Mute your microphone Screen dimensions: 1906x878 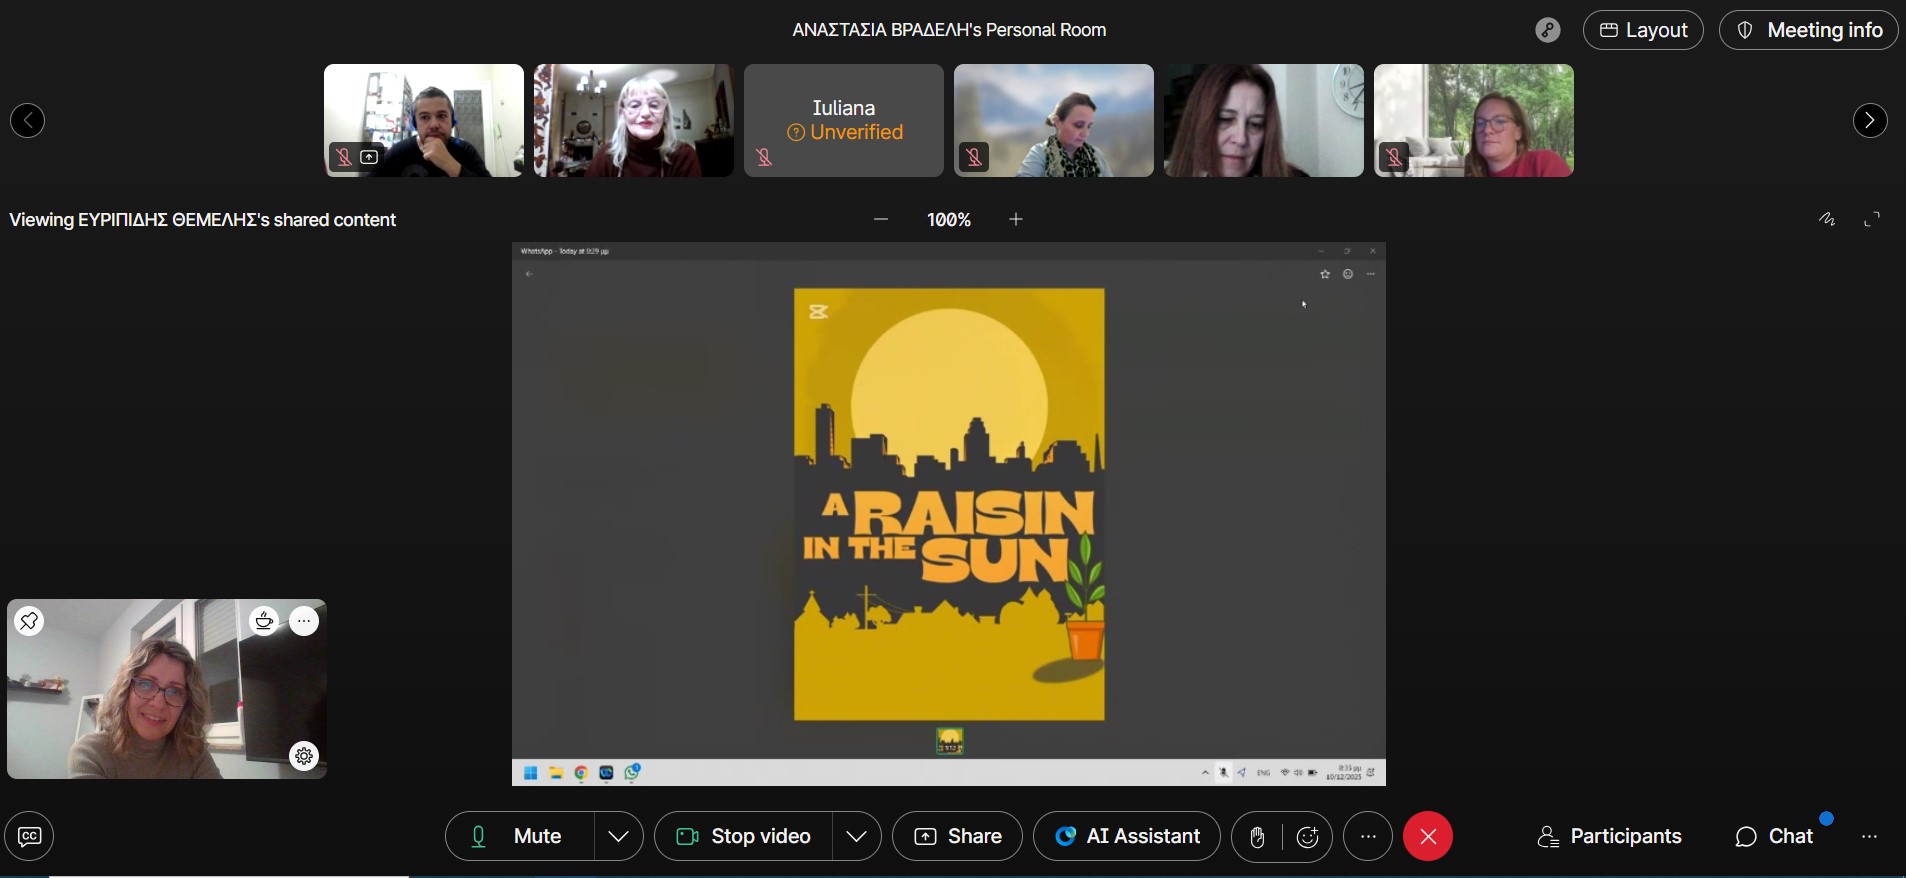click(x=519, y=836)
